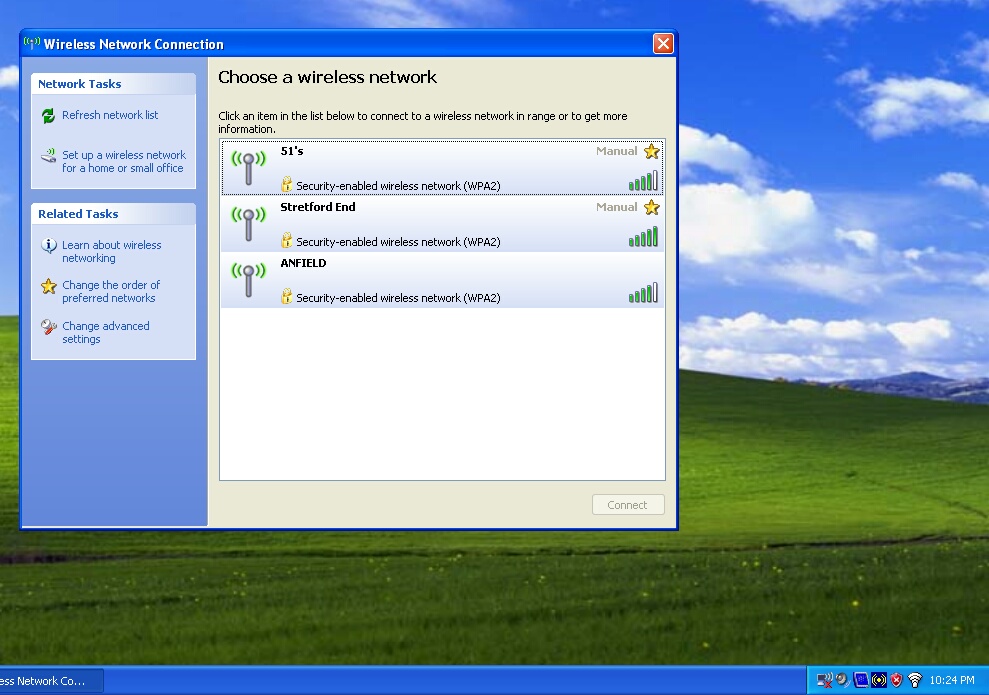Click the padlock icon in the ANFIELD row
This screenshot has width=989, height=695.
286,296
